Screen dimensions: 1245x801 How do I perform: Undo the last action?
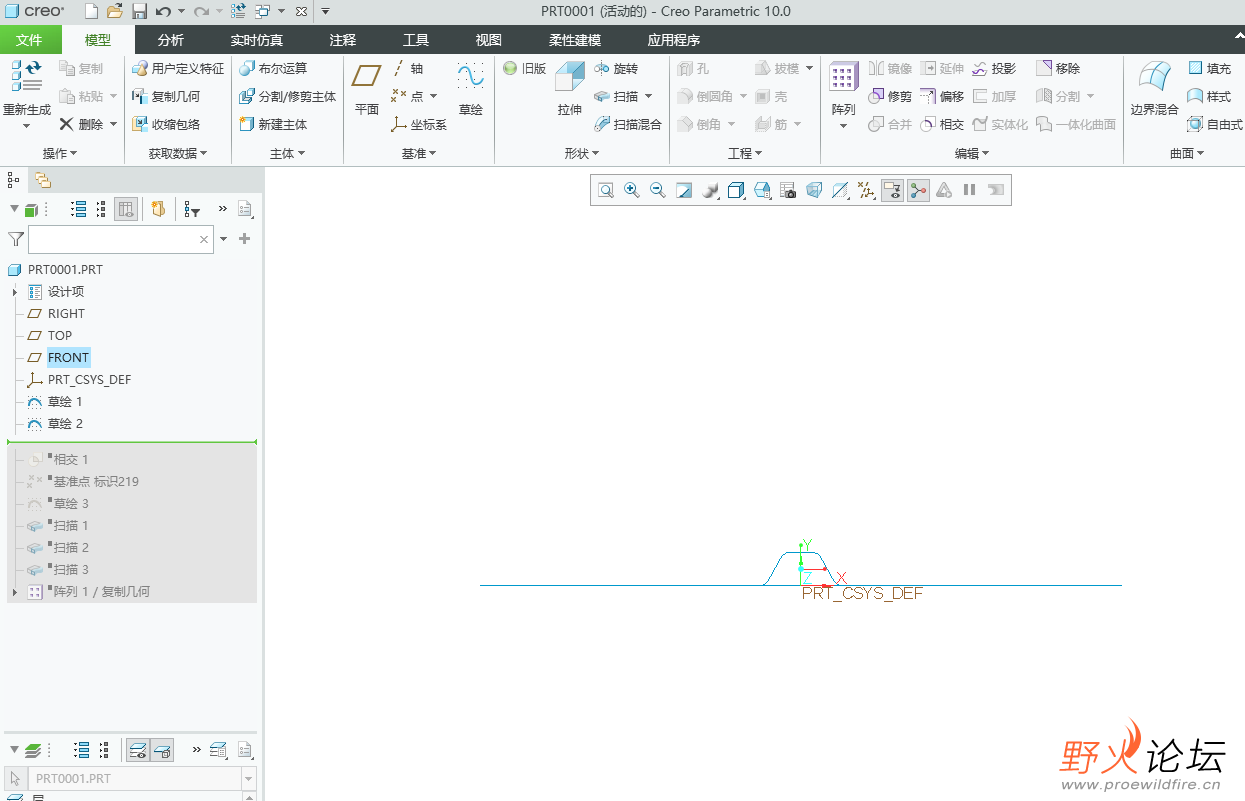pyautogui.click(x=163, y=11)
